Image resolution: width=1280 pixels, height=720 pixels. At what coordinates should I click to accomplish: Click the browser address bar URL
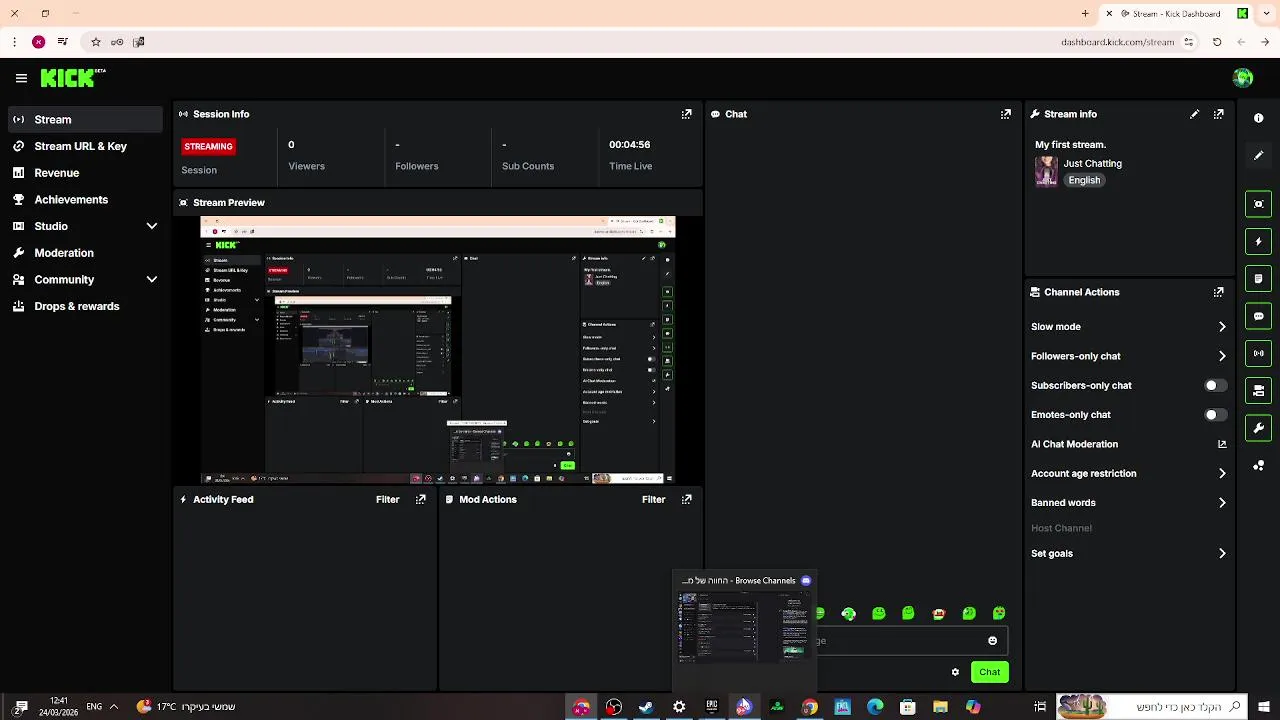click(1117, 42)
